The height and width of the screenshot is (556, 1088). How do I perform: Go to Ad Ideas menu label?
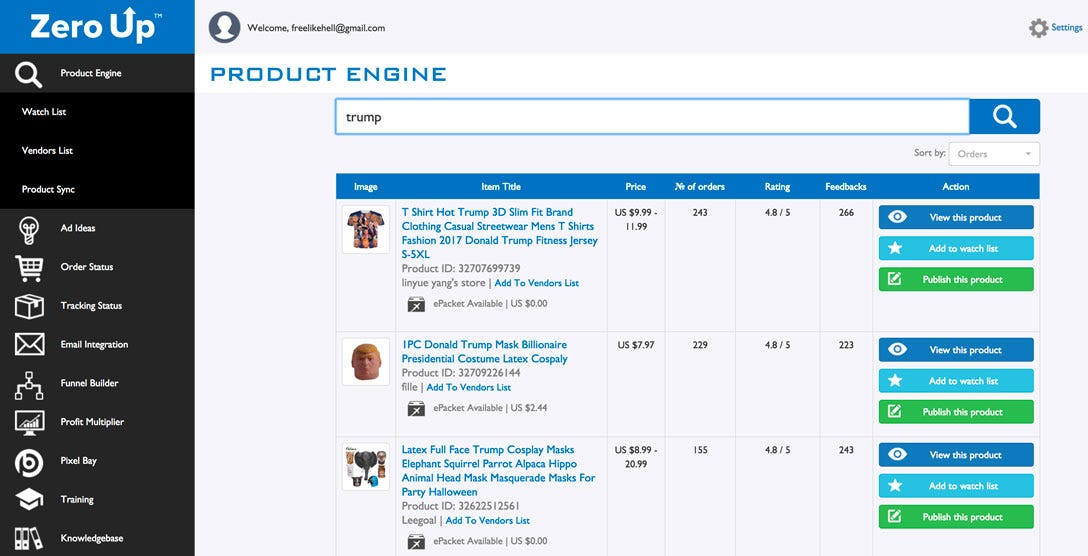[78, 228]
